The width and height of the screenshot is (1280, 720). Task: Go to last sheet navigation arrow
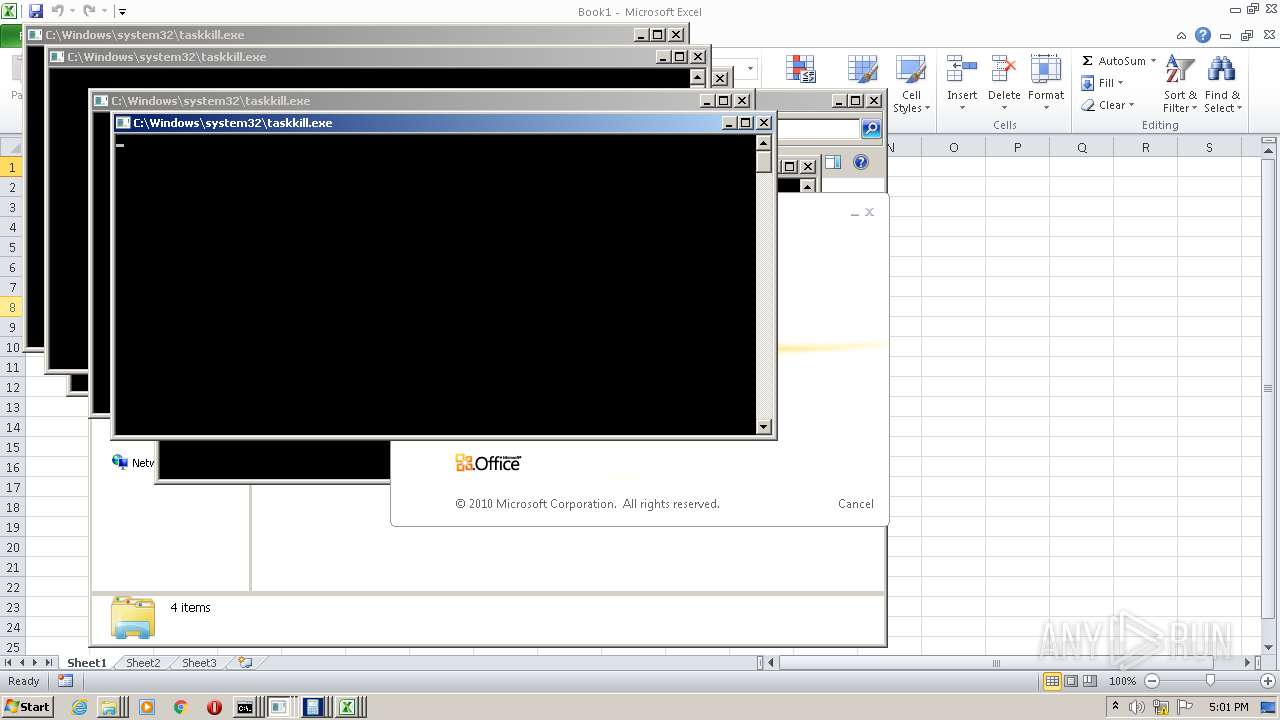48,663
